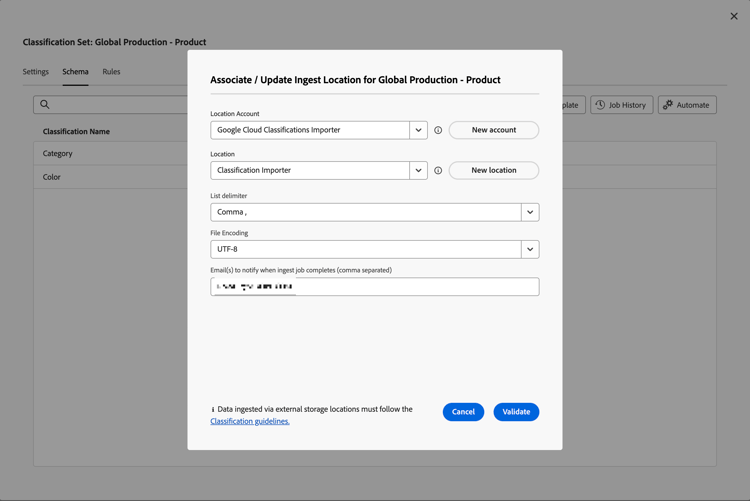This screenshot has width=750, height=501.
Task: Cancel the ingest location dialog
Action: (463, 412)
